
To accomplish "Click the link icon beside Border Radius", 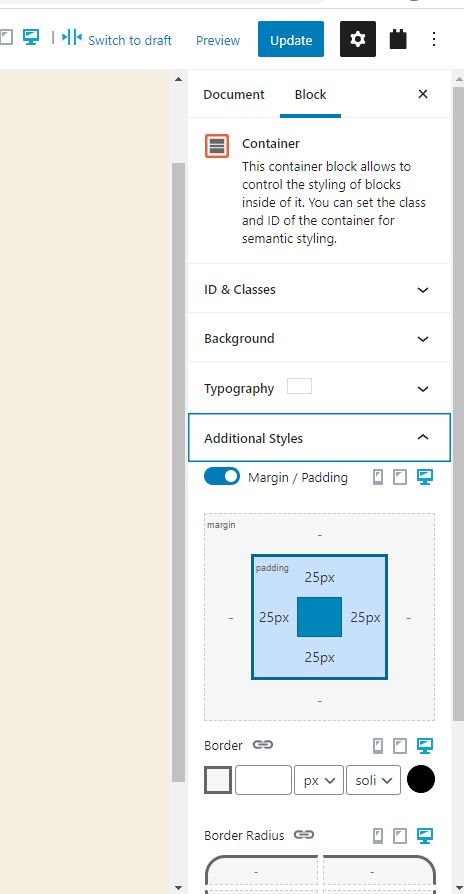I will pos(304,835).
